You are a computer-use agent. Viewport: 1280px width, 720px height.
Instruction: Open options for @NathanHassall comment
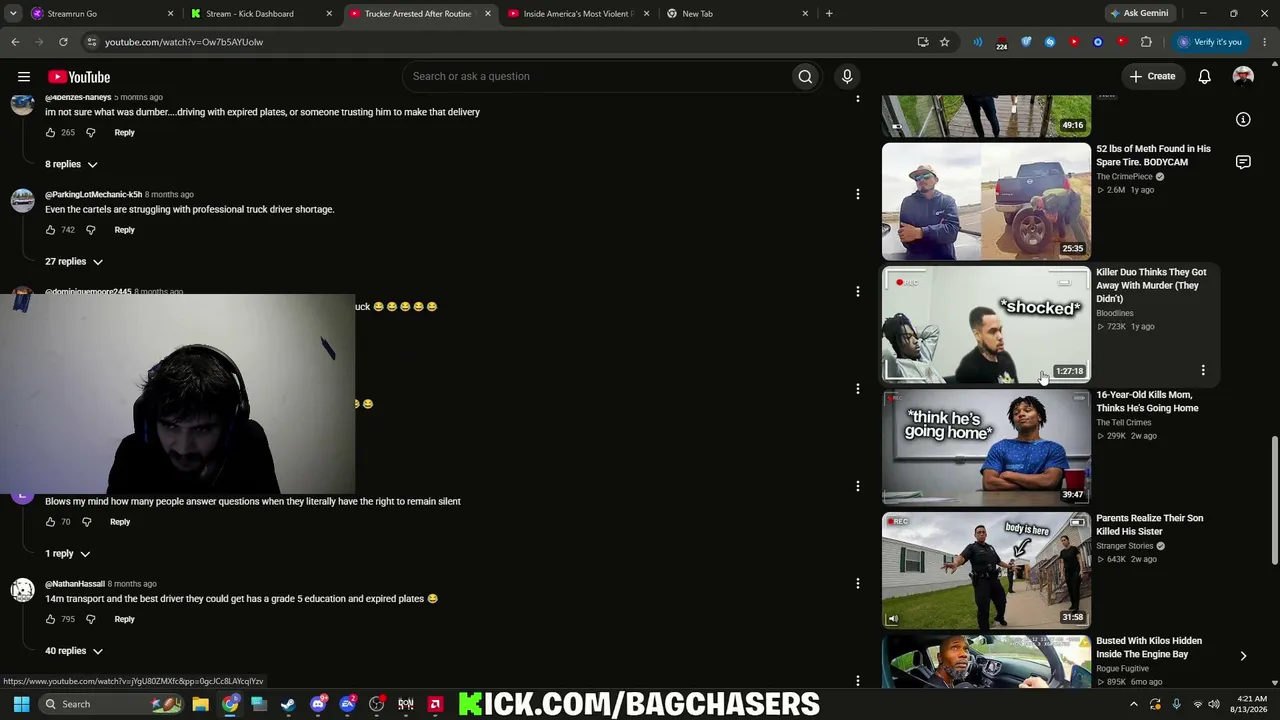click(857, 583)
